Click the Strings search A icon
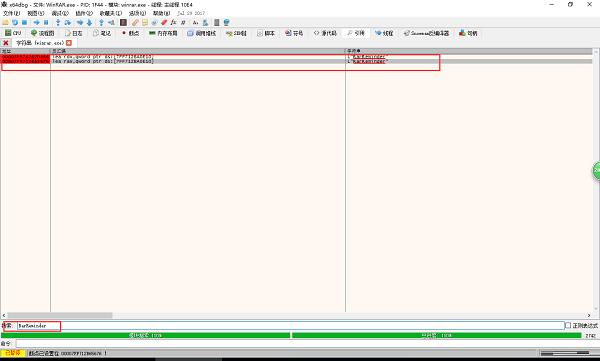This screenshot has width=600, height=361. pyautogui.click(x=195, y=23)
